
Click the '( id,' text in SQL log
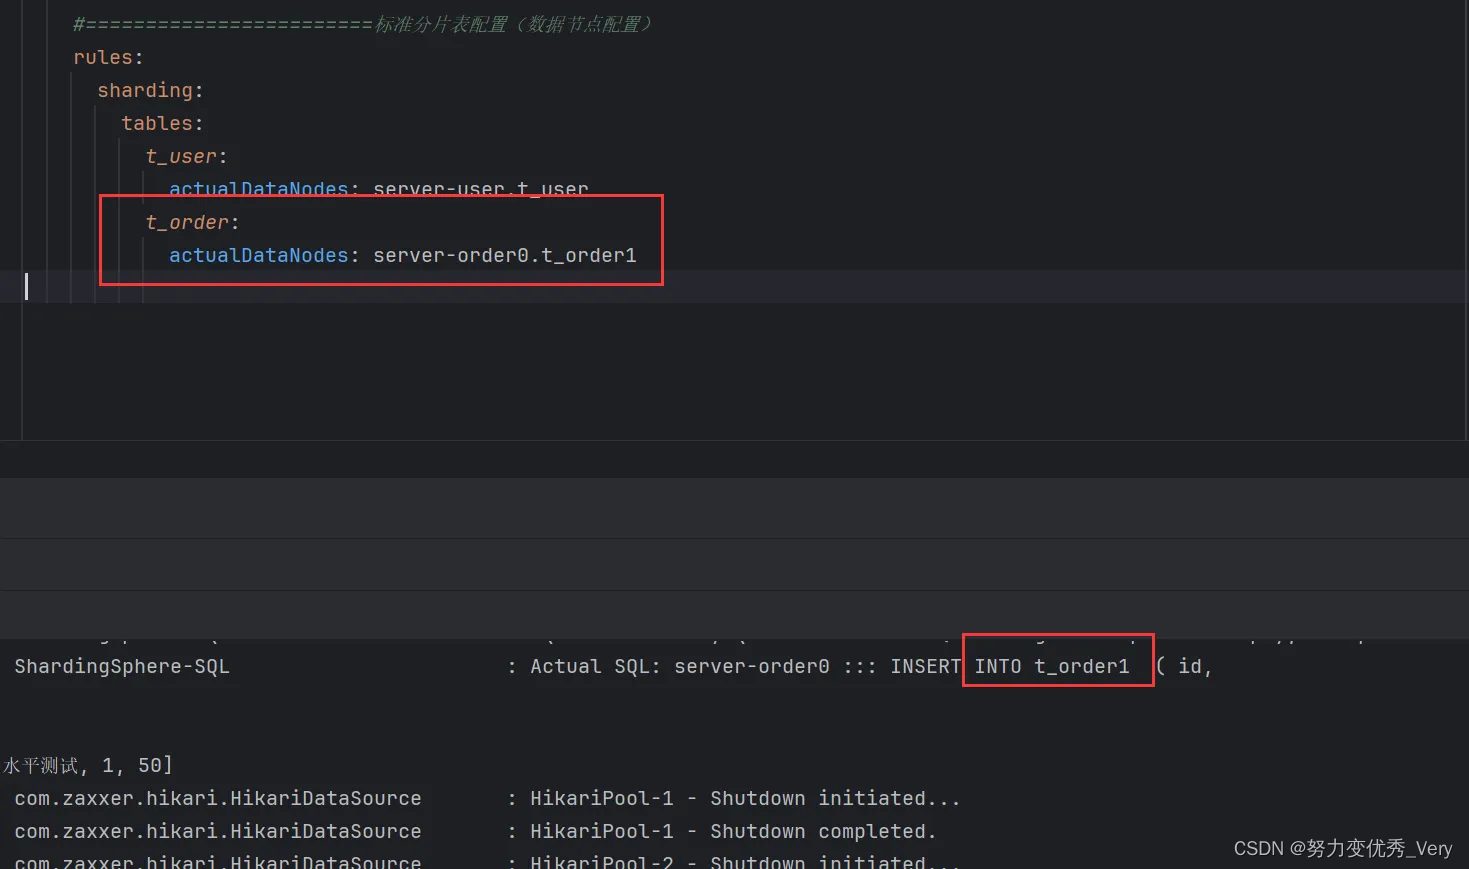(x=1184, y=666)
